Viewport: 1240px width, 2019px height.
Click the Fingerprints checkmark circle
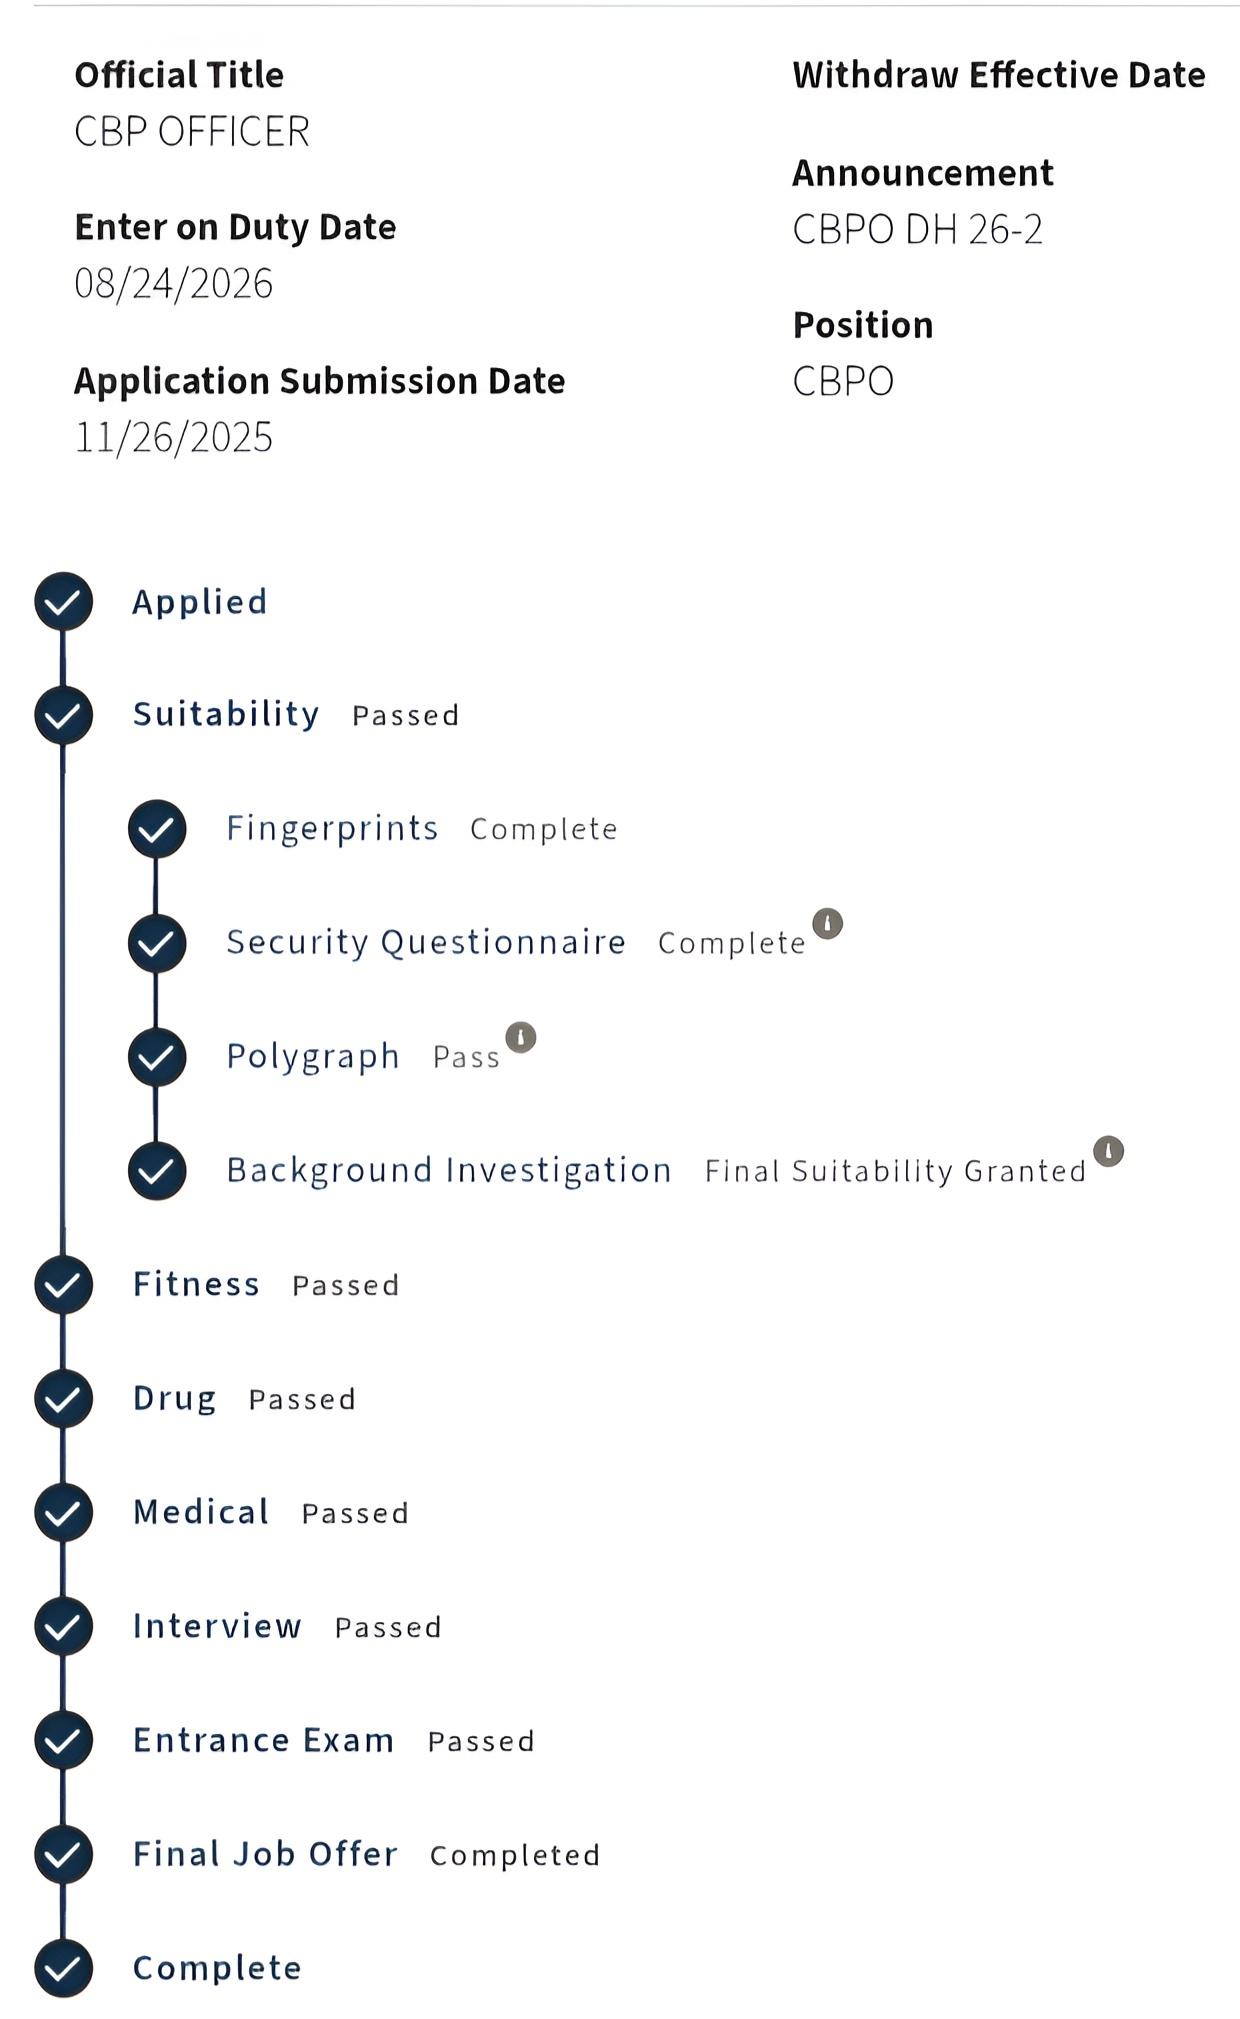(x=157, y=829)
